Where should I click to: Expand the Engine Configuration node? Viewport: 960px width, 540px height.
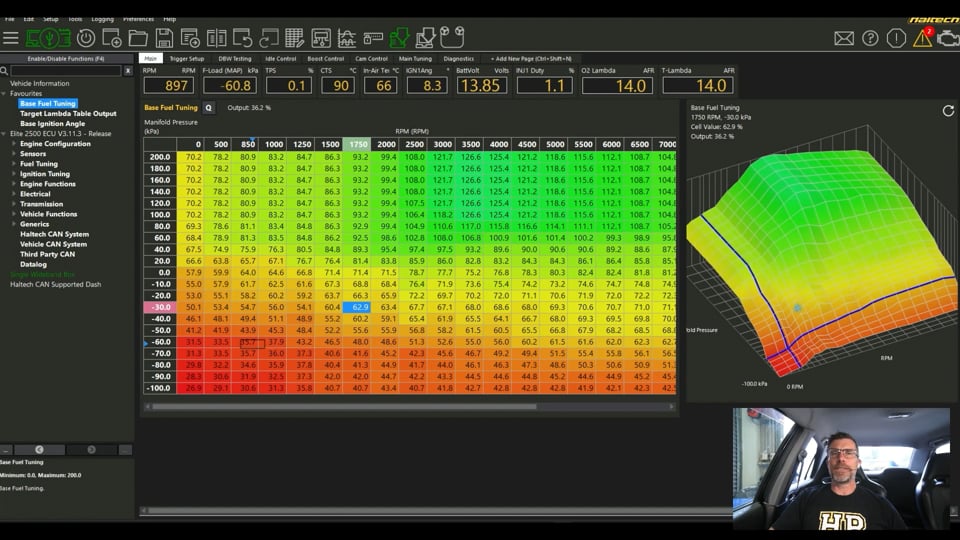[x=14, y=144]
